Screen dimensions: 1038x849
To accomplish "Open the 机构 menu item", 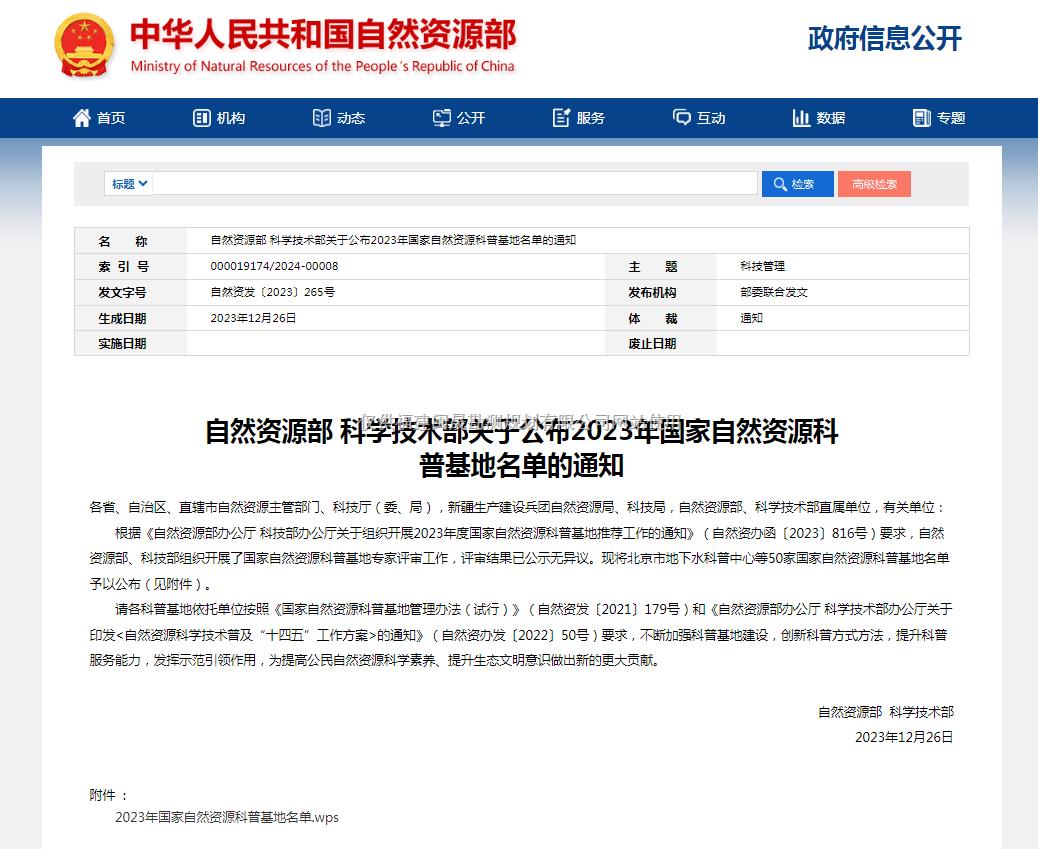I will [219, 118].
